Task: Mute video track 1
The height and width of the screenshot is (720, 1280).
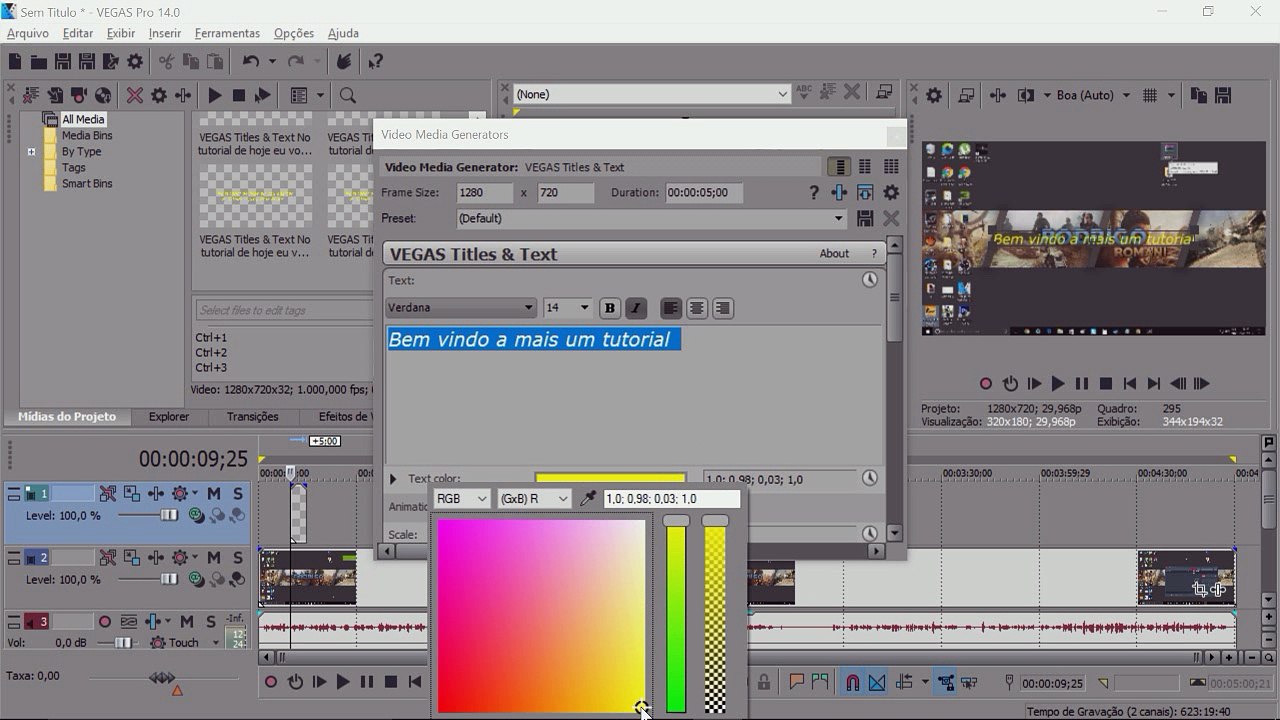Action: pos(214,494)
